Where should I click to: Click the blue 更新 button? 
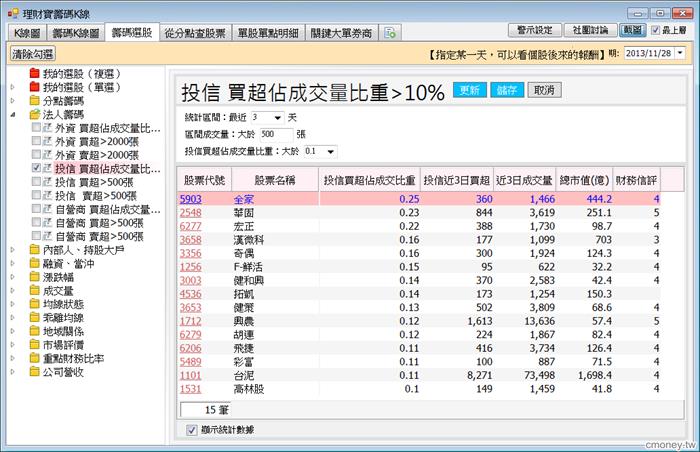(470, 90)
